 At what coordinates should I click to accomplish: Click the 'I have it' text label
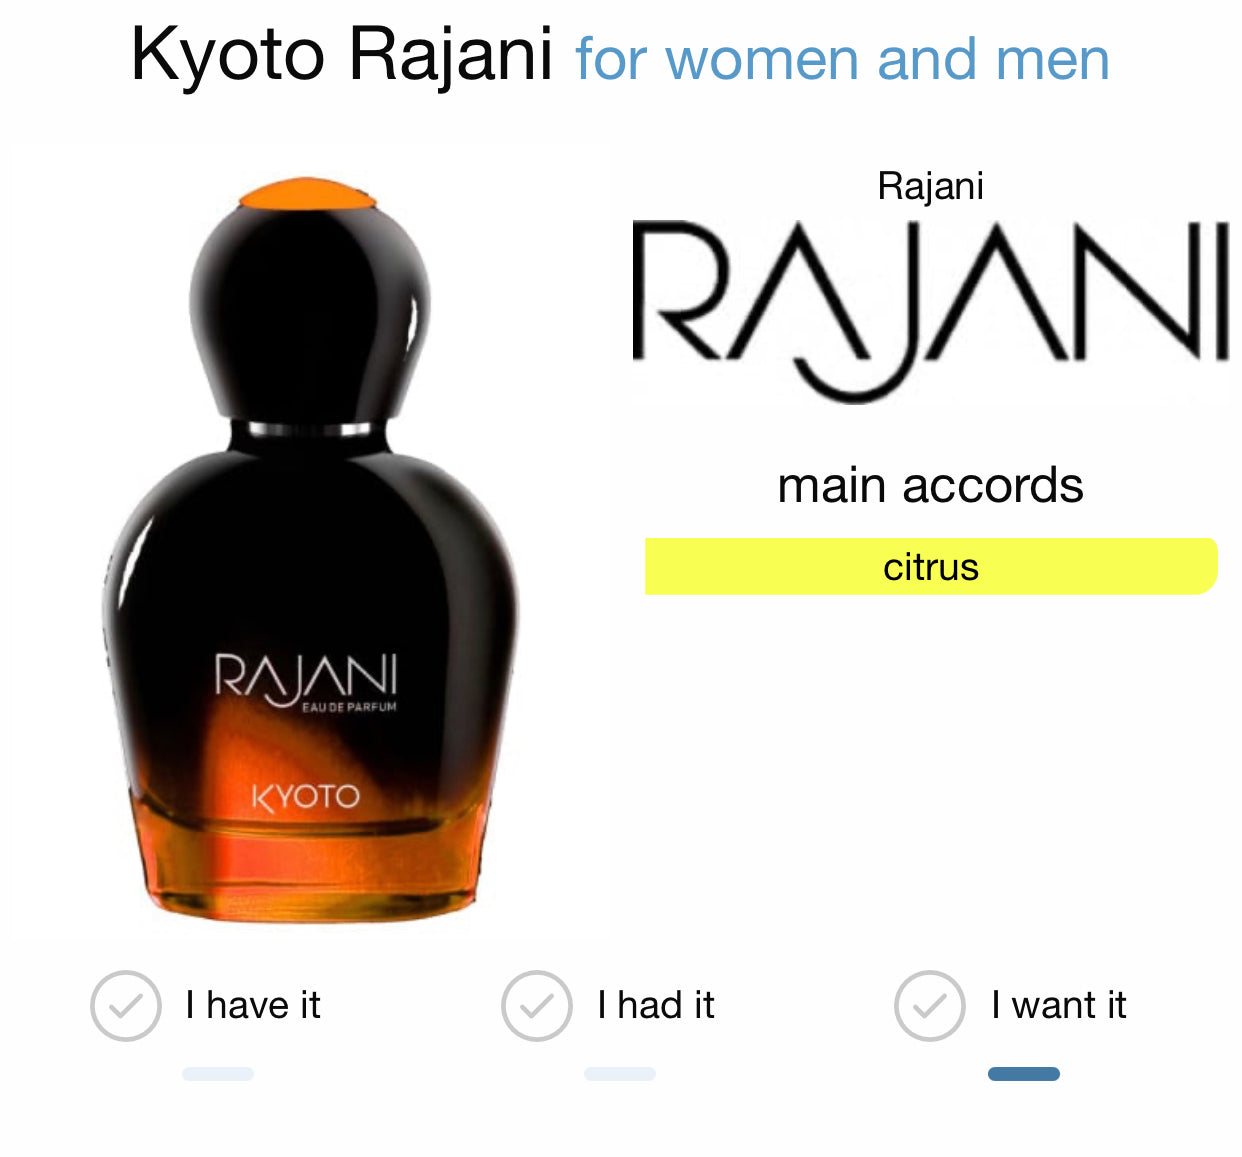(253, 1005)
